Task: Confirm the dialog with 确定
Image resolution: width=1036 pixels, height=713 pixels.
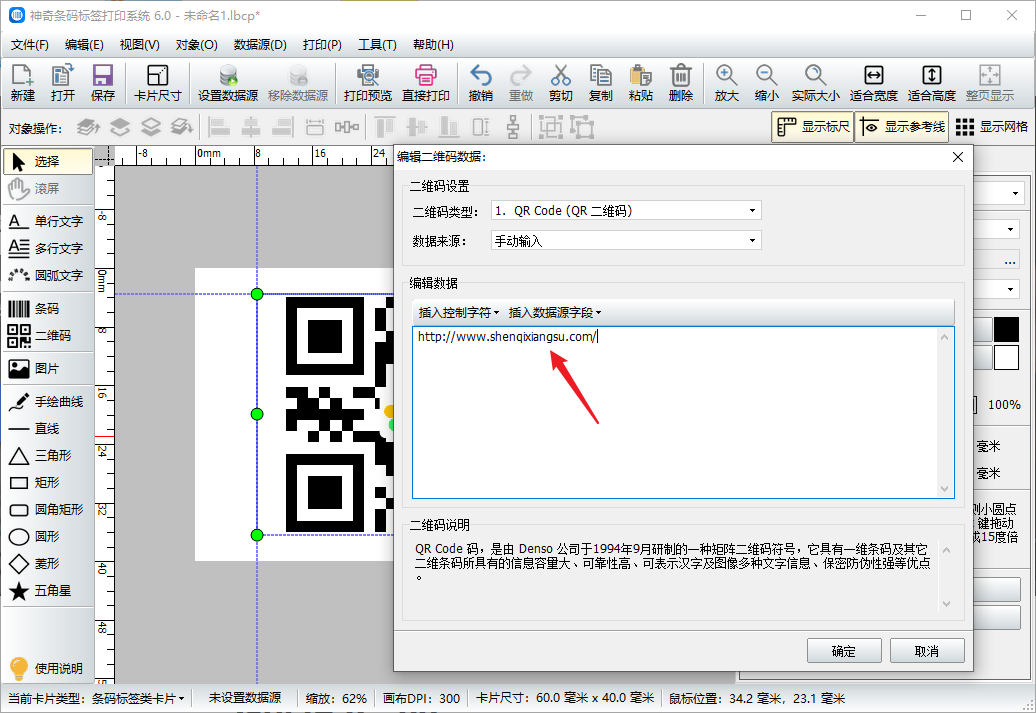Action: pyautogui.click(x=844, y=651)
